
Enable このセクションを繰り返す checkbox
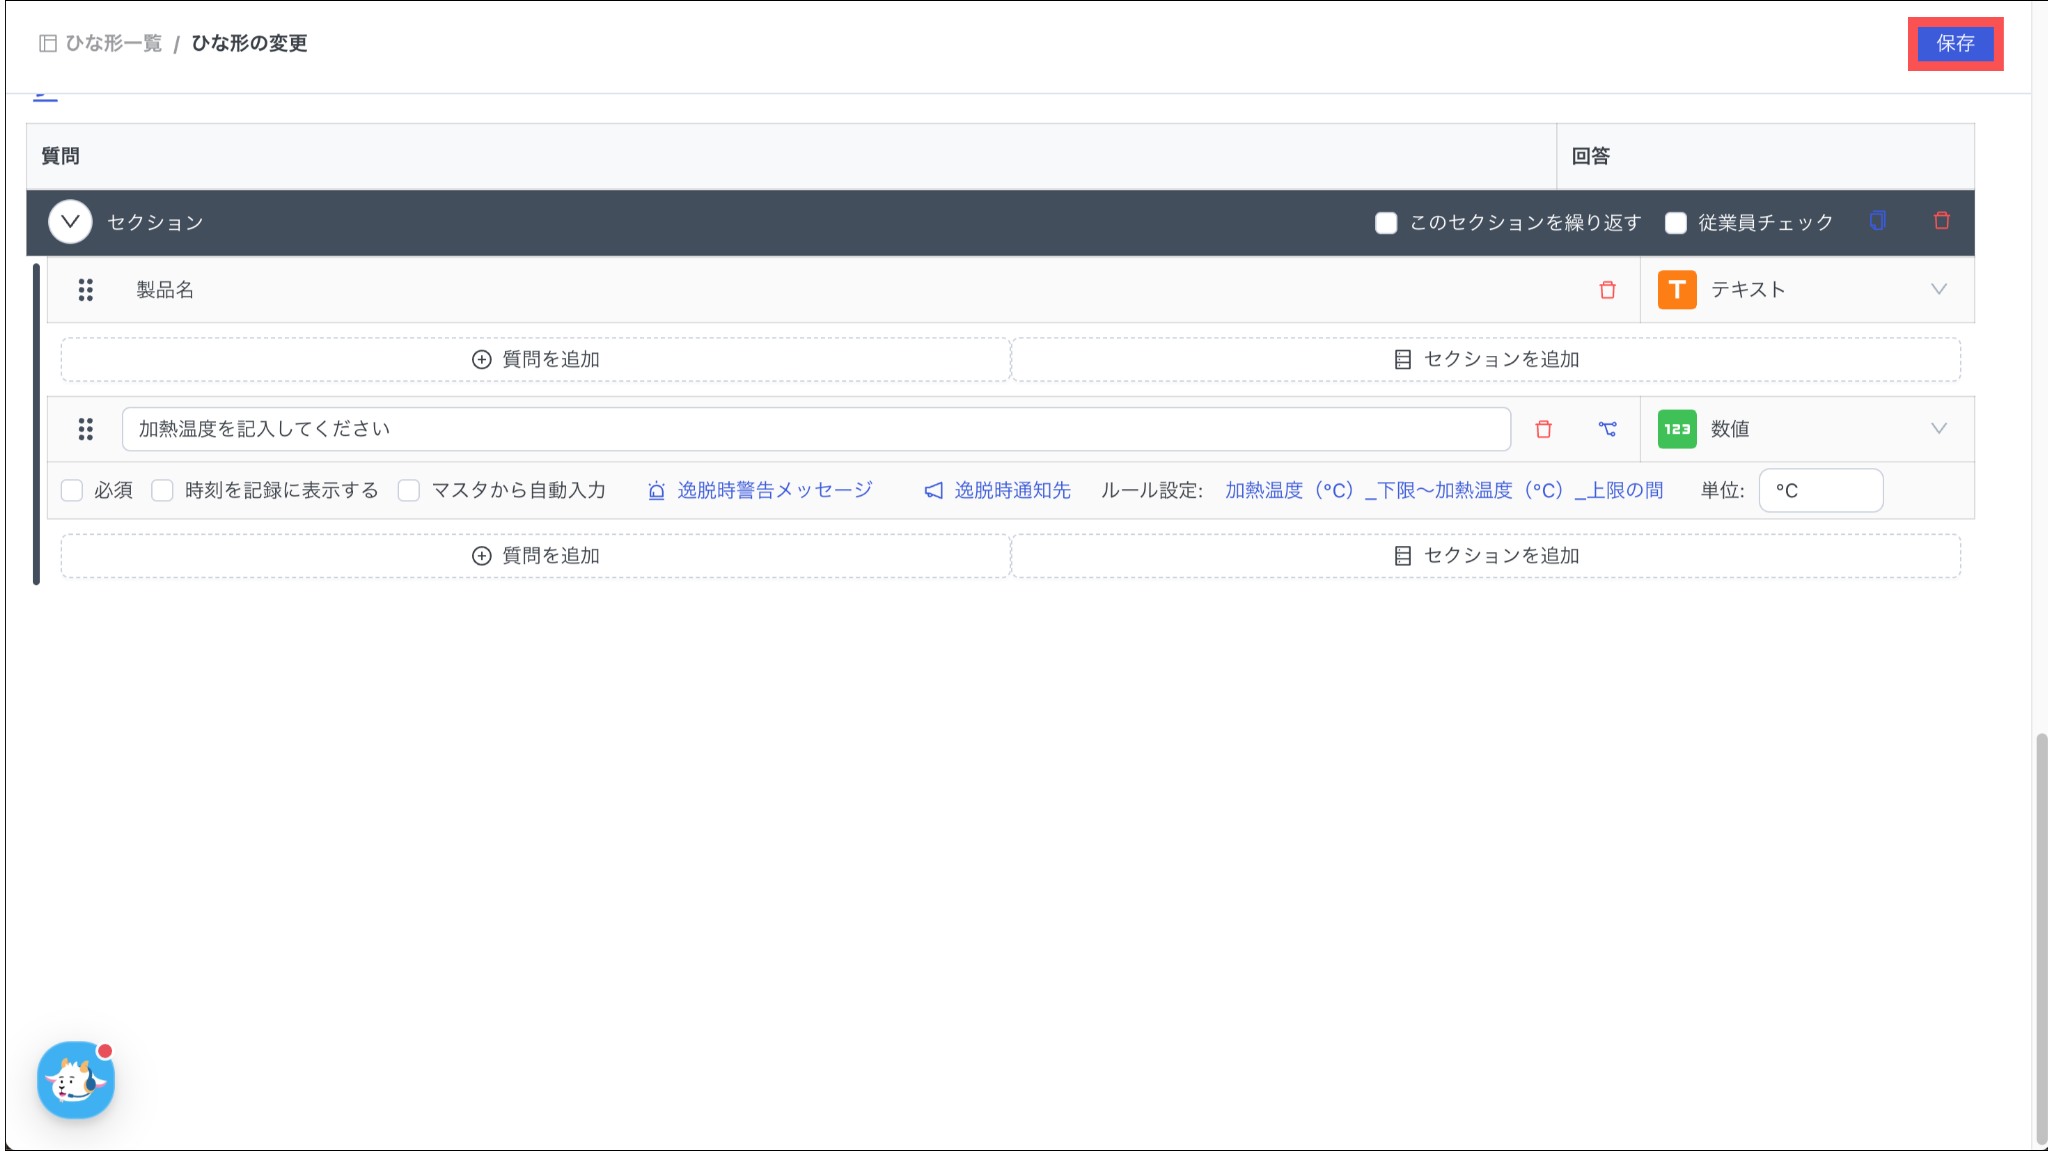(1386, 223)
